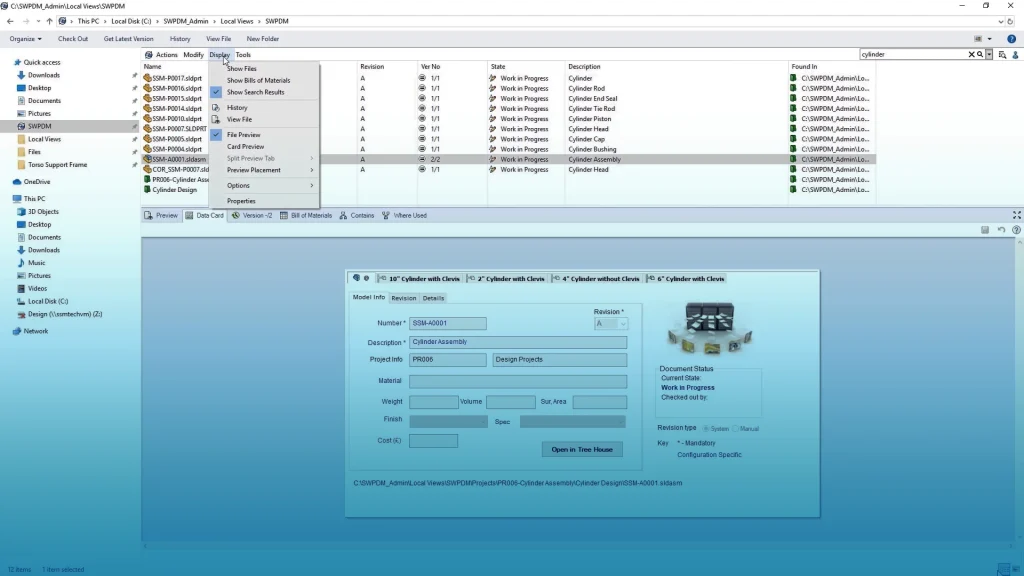Click Get Latest Version in the toolbar
The height and width of the screenshot is (576, 1024).
pyautogui.click(x=128, y=39)
